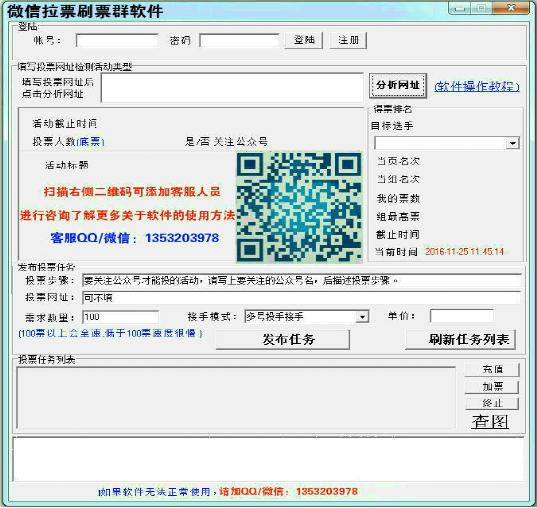
Task: Focus the 密码 password field
Action: (239, 40)
